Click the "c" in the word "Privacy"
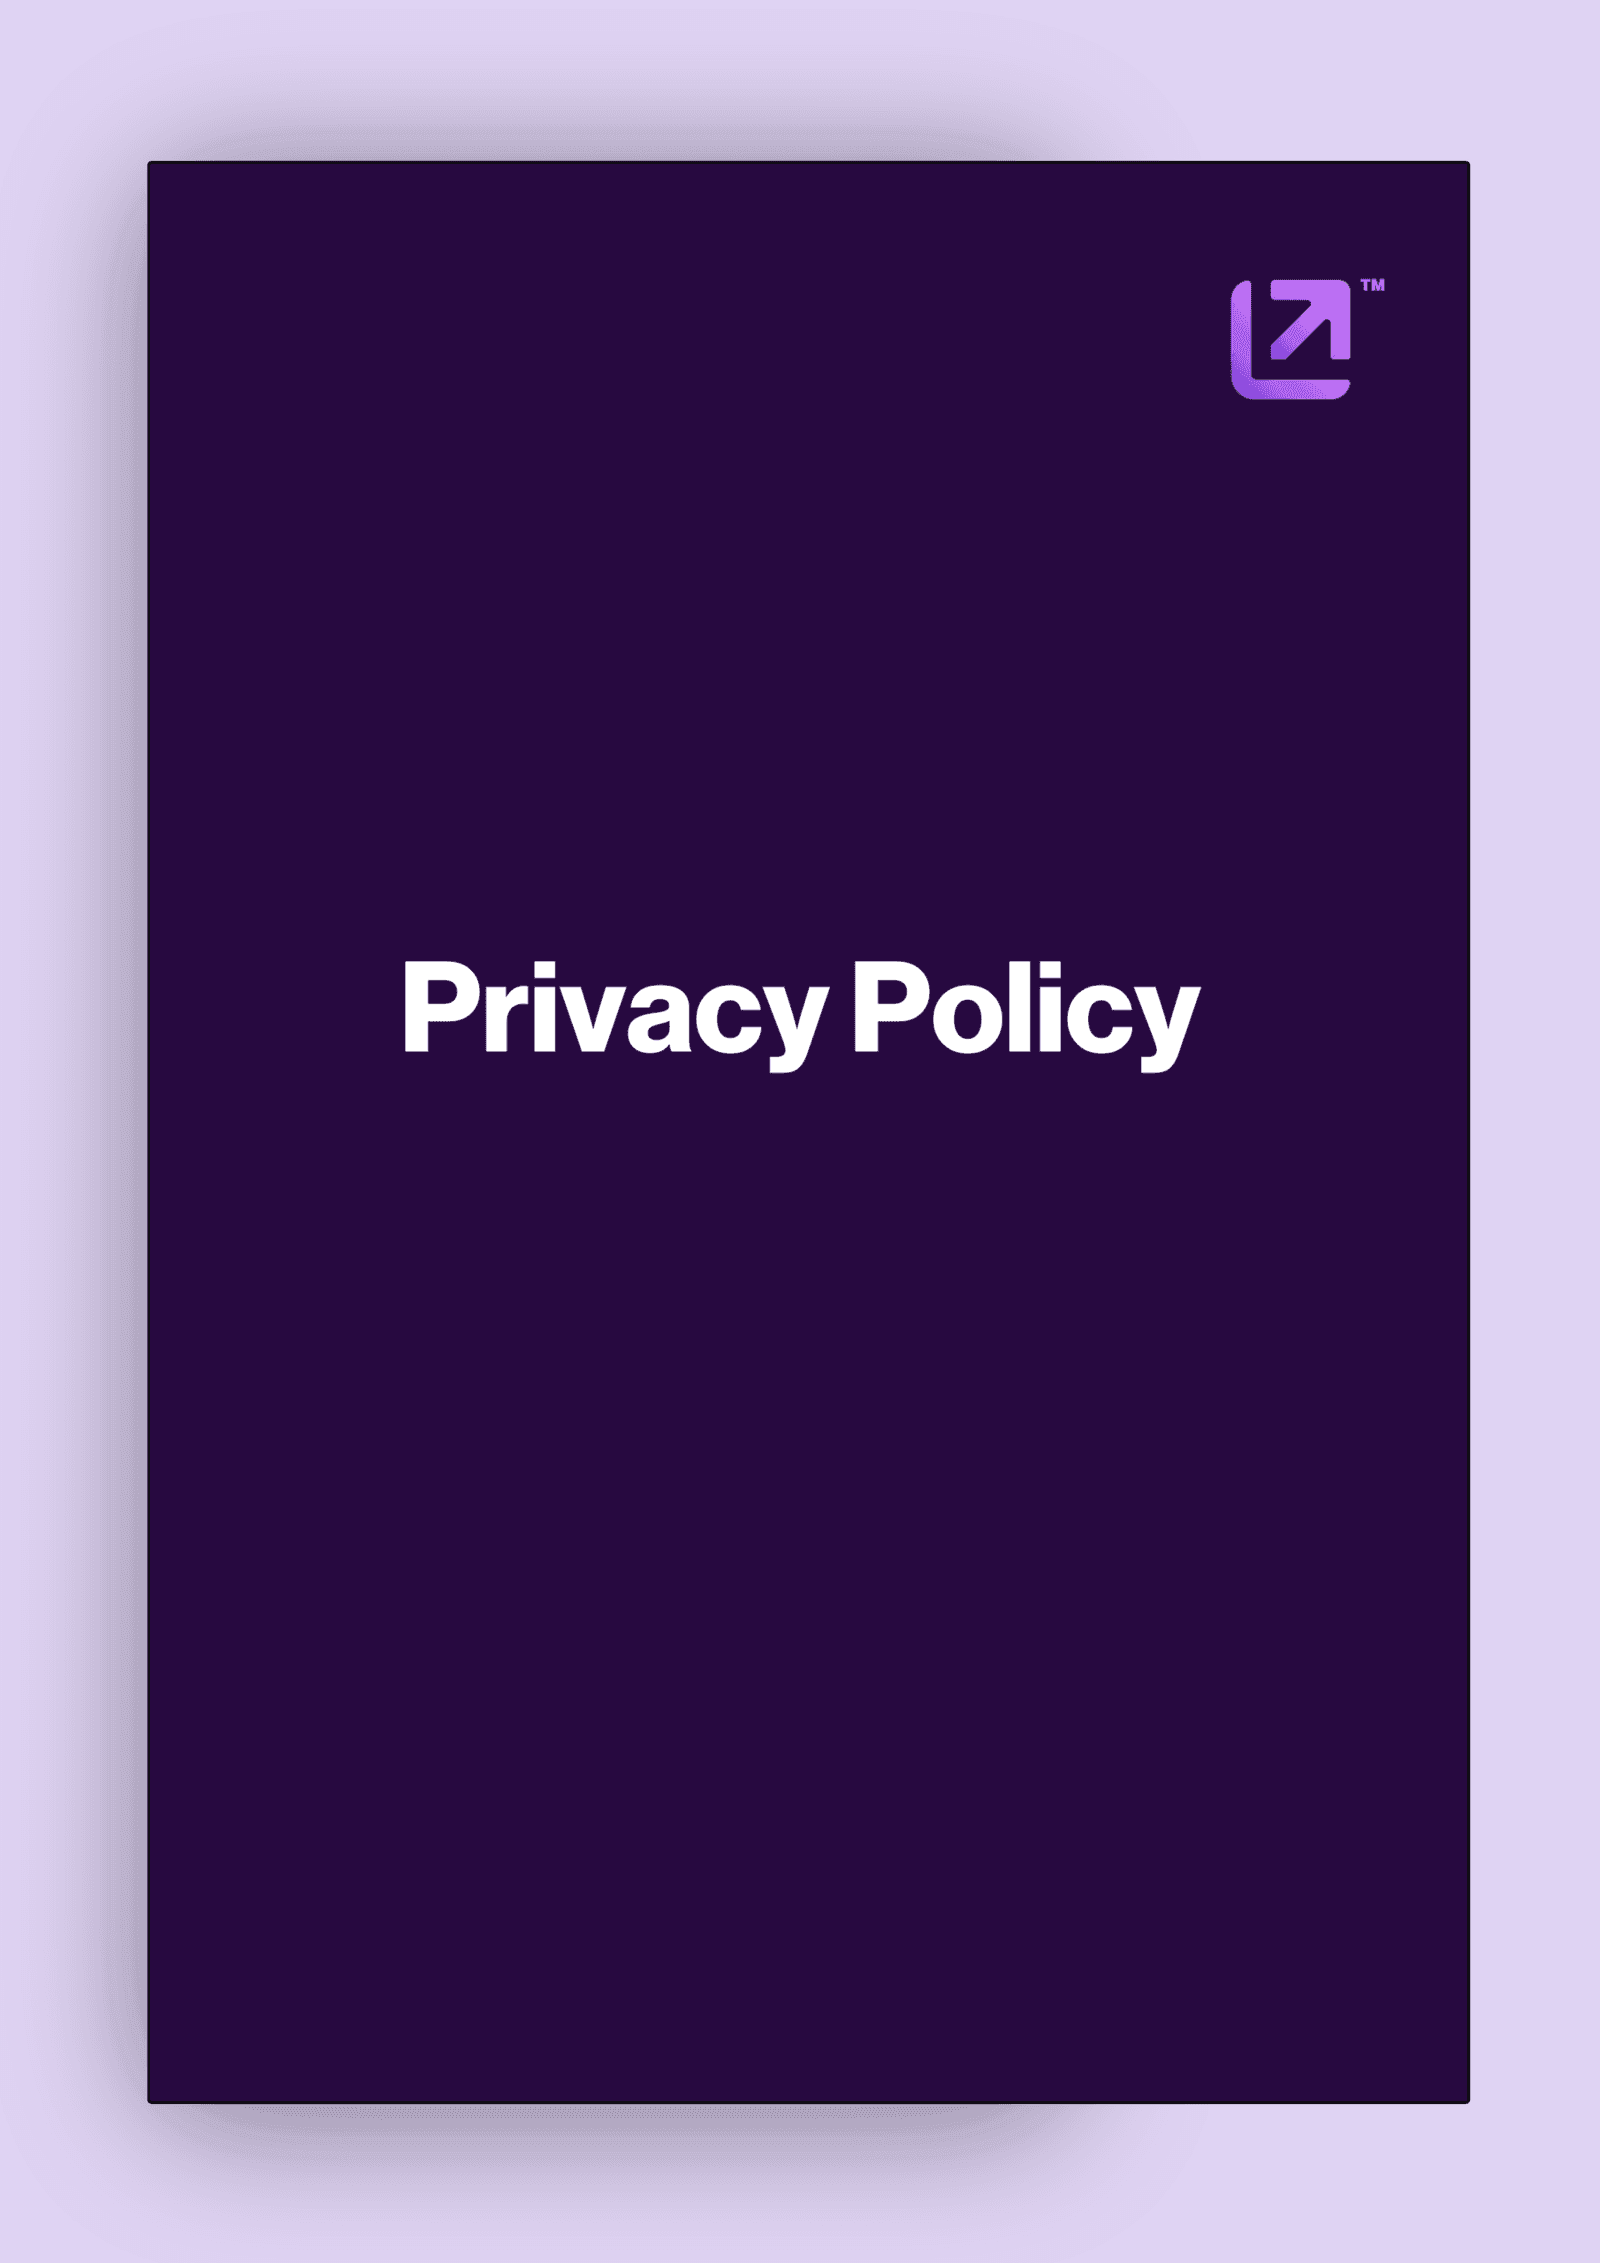The image size is (1600, 2263). pos(729,1018)
